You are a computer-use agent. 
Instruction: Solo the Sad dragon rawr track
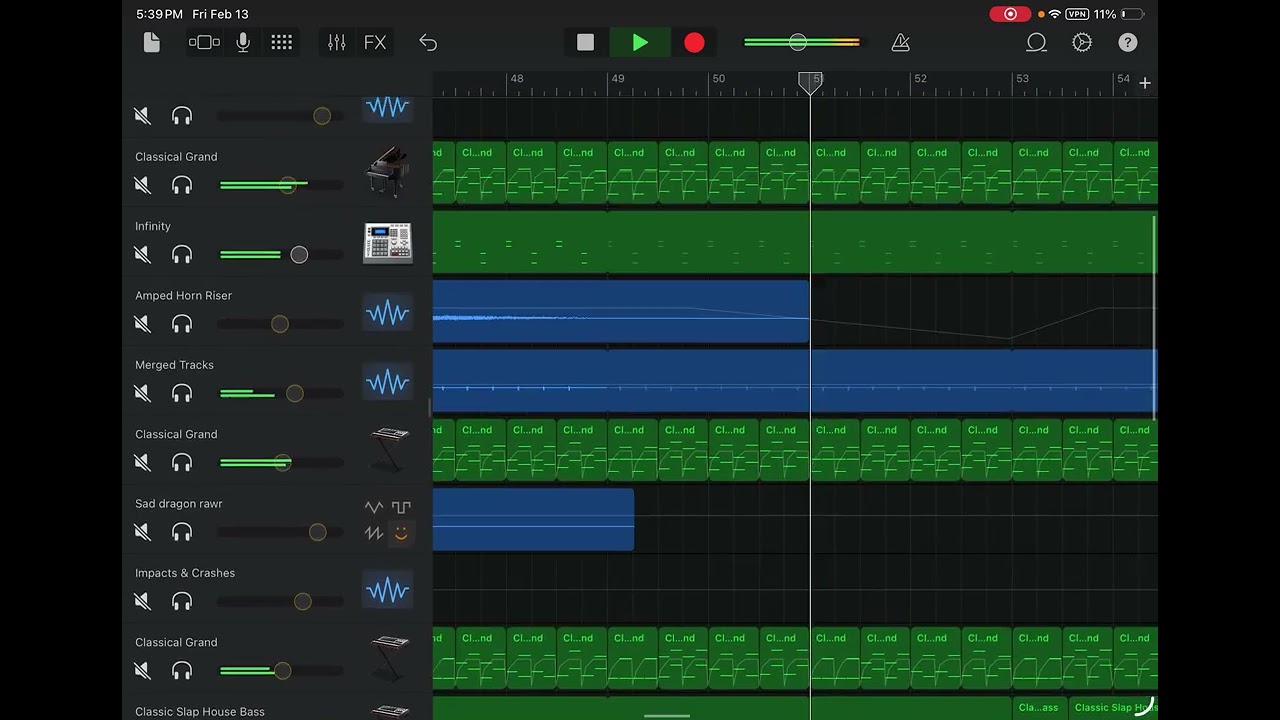182,532
